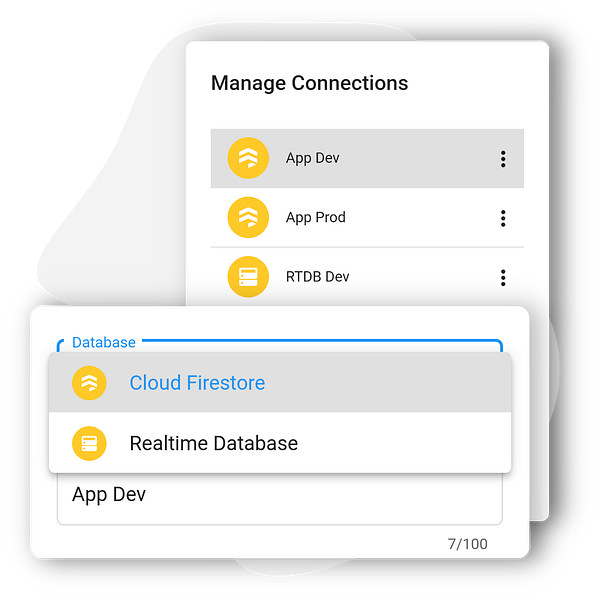Select the App Dev connection name in list
The height and width of the screenshot is (600, 600).
point(313,158)
